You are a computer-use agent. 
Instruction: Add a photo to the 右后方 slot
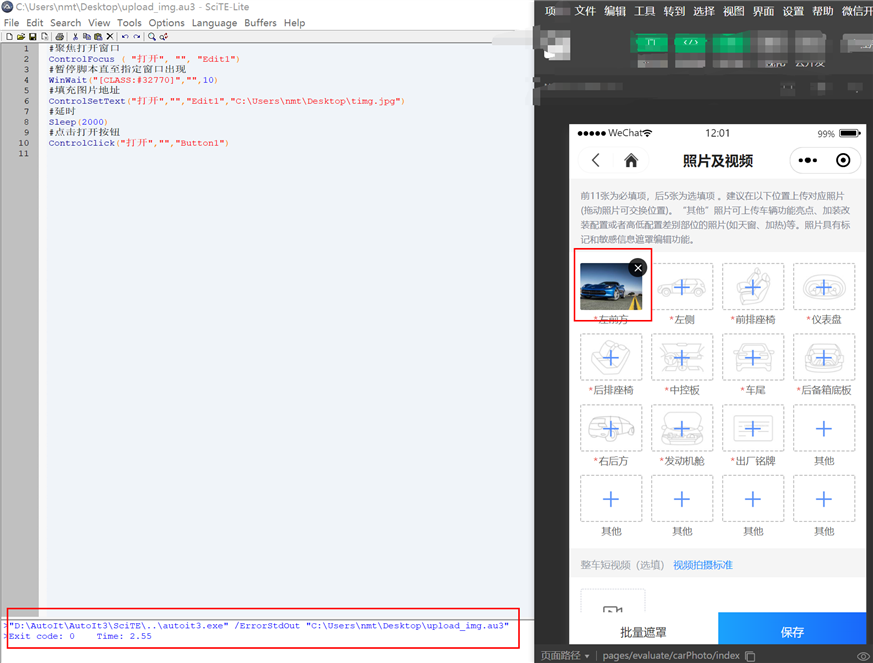(x=611, y=428)
